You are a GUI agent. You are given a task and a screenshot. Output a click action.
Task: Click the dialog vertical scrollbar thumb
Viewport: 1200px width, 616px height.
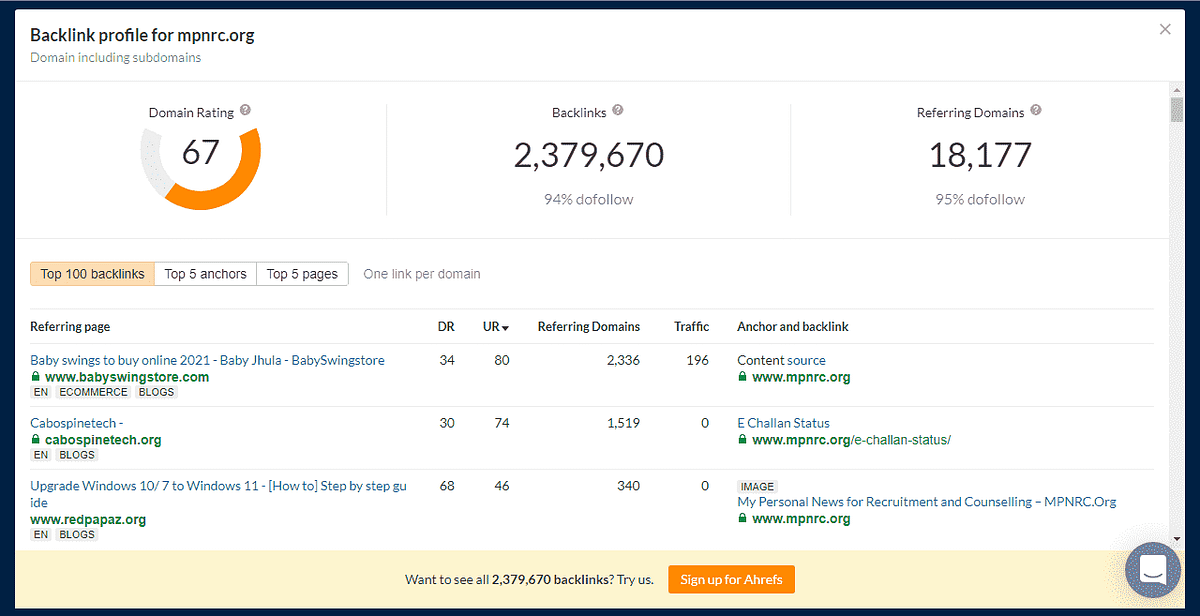1177,109
